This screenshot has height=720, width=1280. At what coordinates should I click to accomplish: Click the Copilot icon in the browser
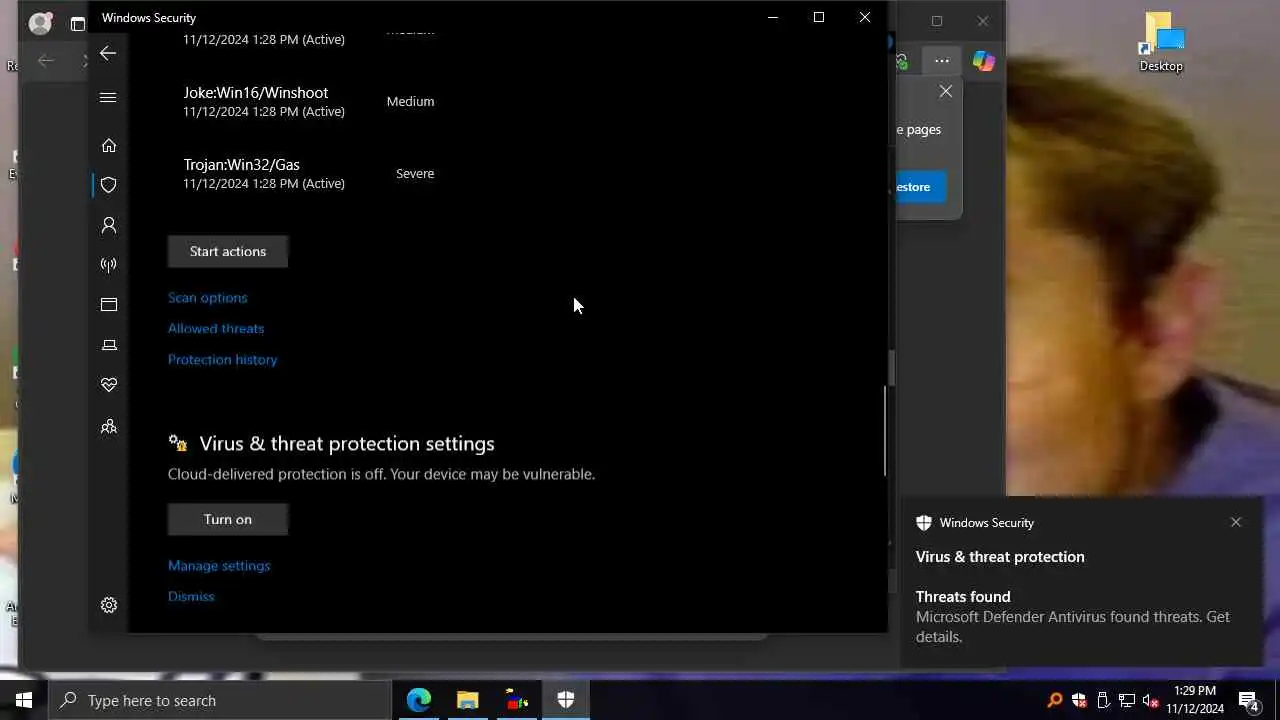984,61
